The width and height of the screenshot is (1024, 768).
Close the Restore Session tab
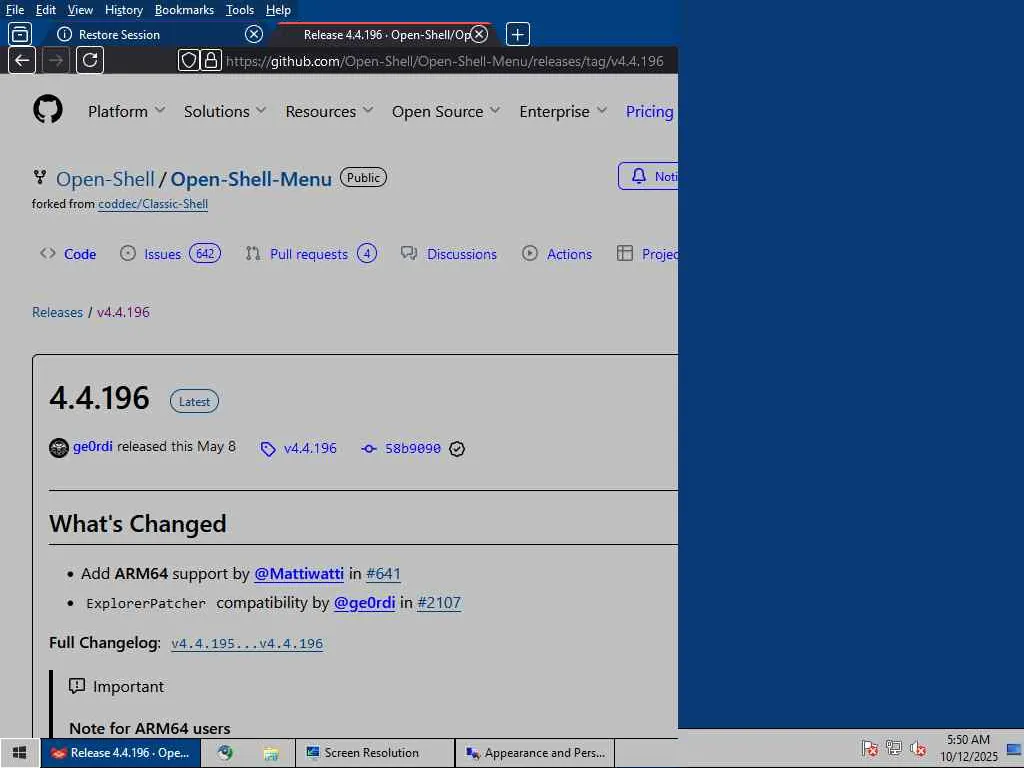point(254,34)
